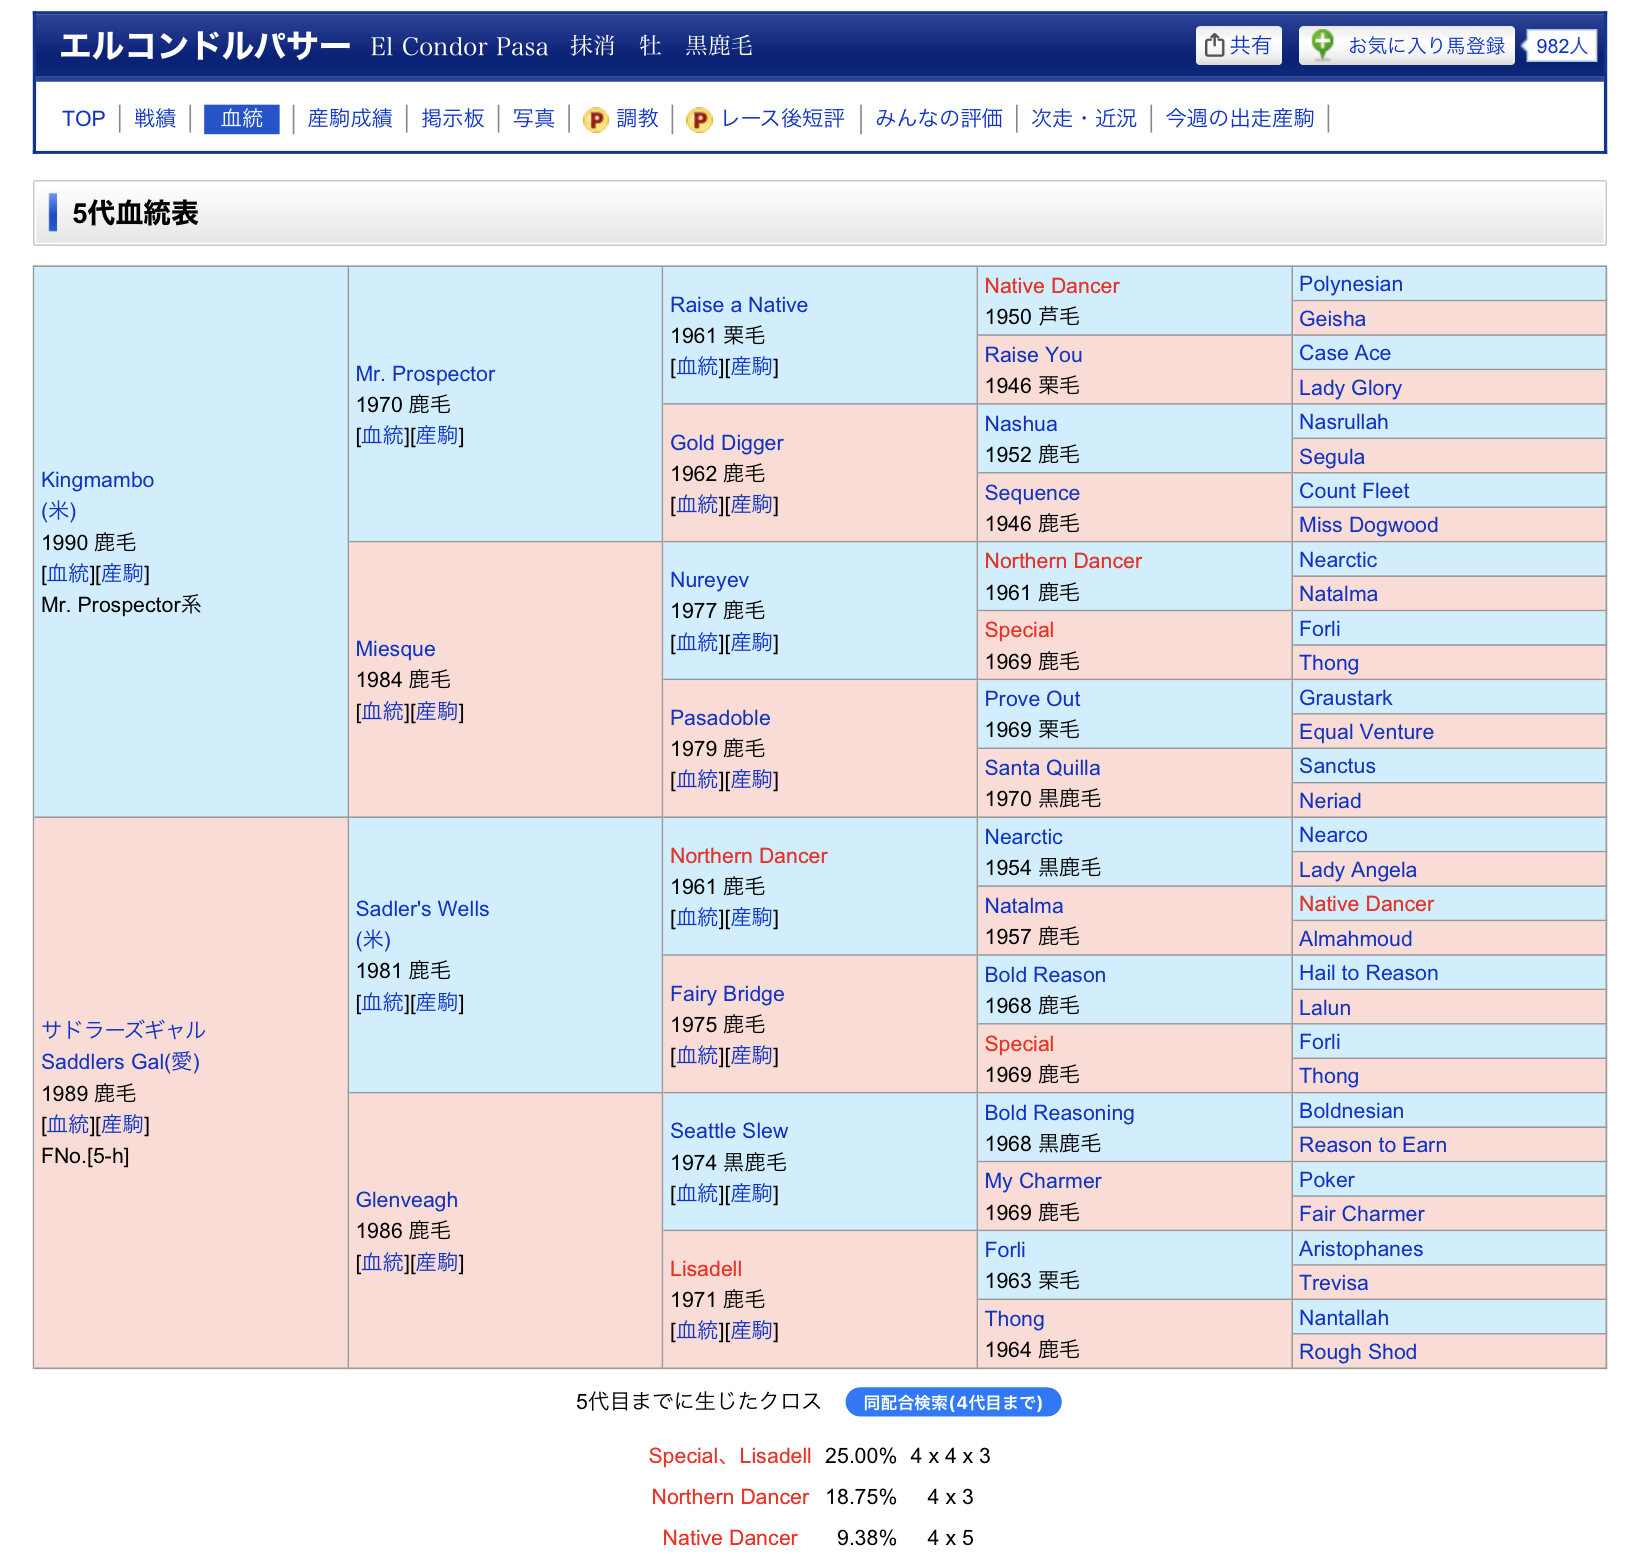Image resolution: width=1640 pixels, height=1559 pixels.
Task: Select the 血統 tab
Action: pos(241,119)
